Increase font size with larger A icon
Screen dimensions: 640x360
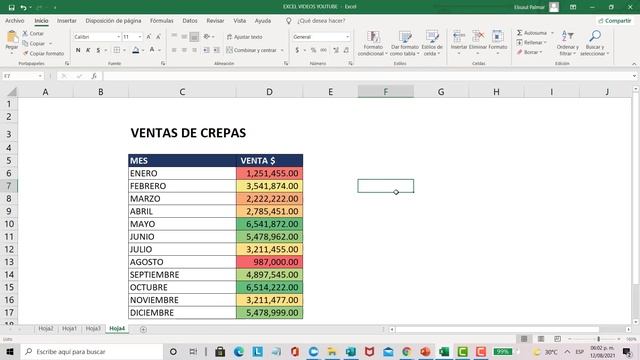(x=149, y=37)
